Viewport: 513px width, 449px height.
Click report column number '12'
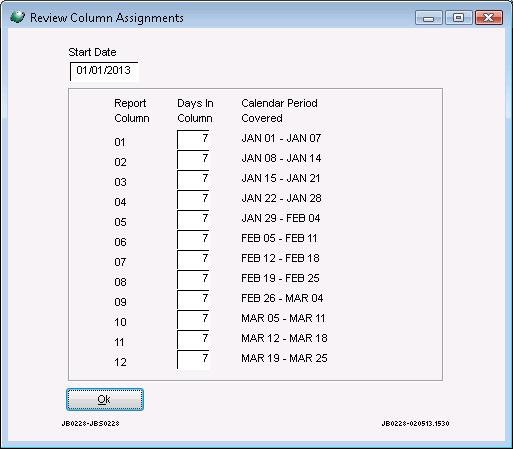120,362
